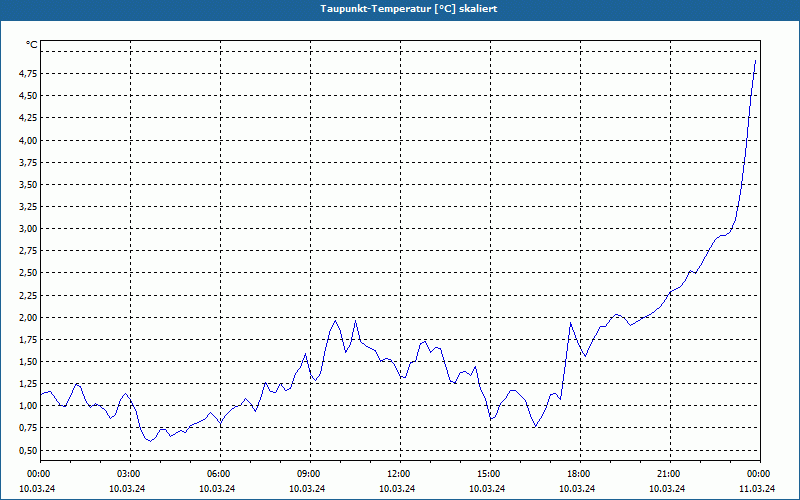800x500 pixels.
Task: Click the 4,50 y-axis label
Action: coord(28,96)
